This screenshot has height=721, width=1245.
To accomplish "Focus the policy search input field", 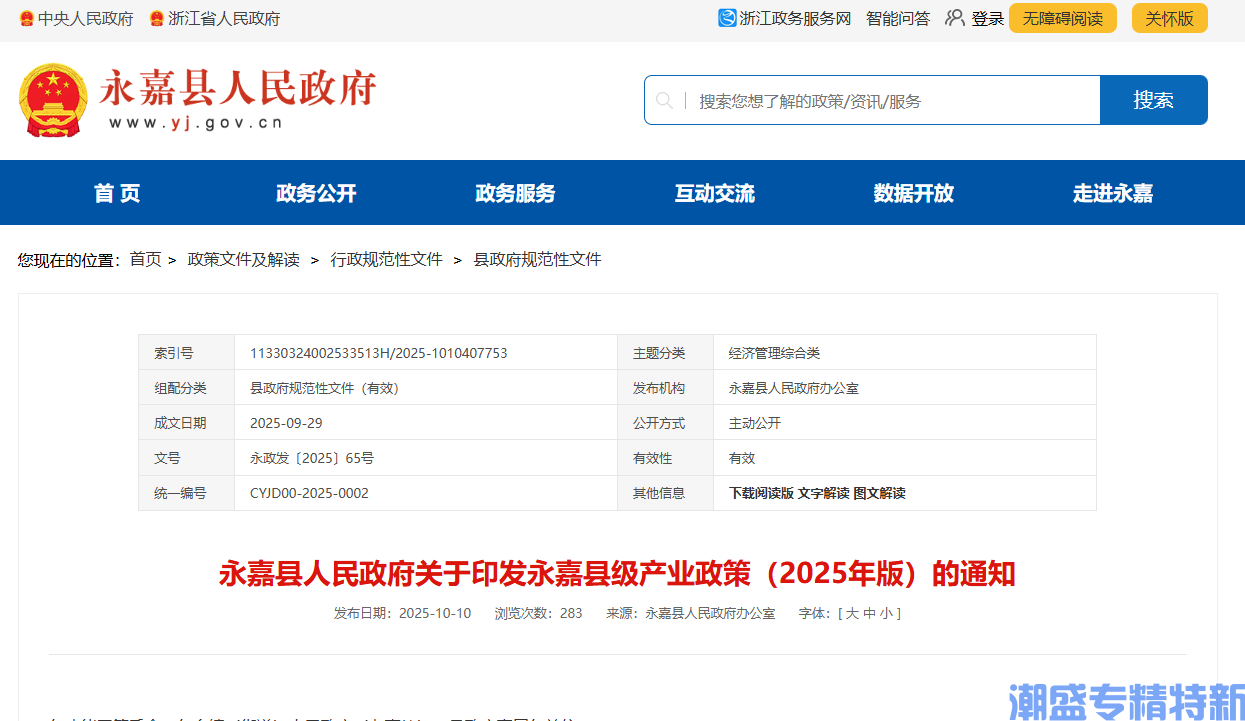I will (890, 101).
